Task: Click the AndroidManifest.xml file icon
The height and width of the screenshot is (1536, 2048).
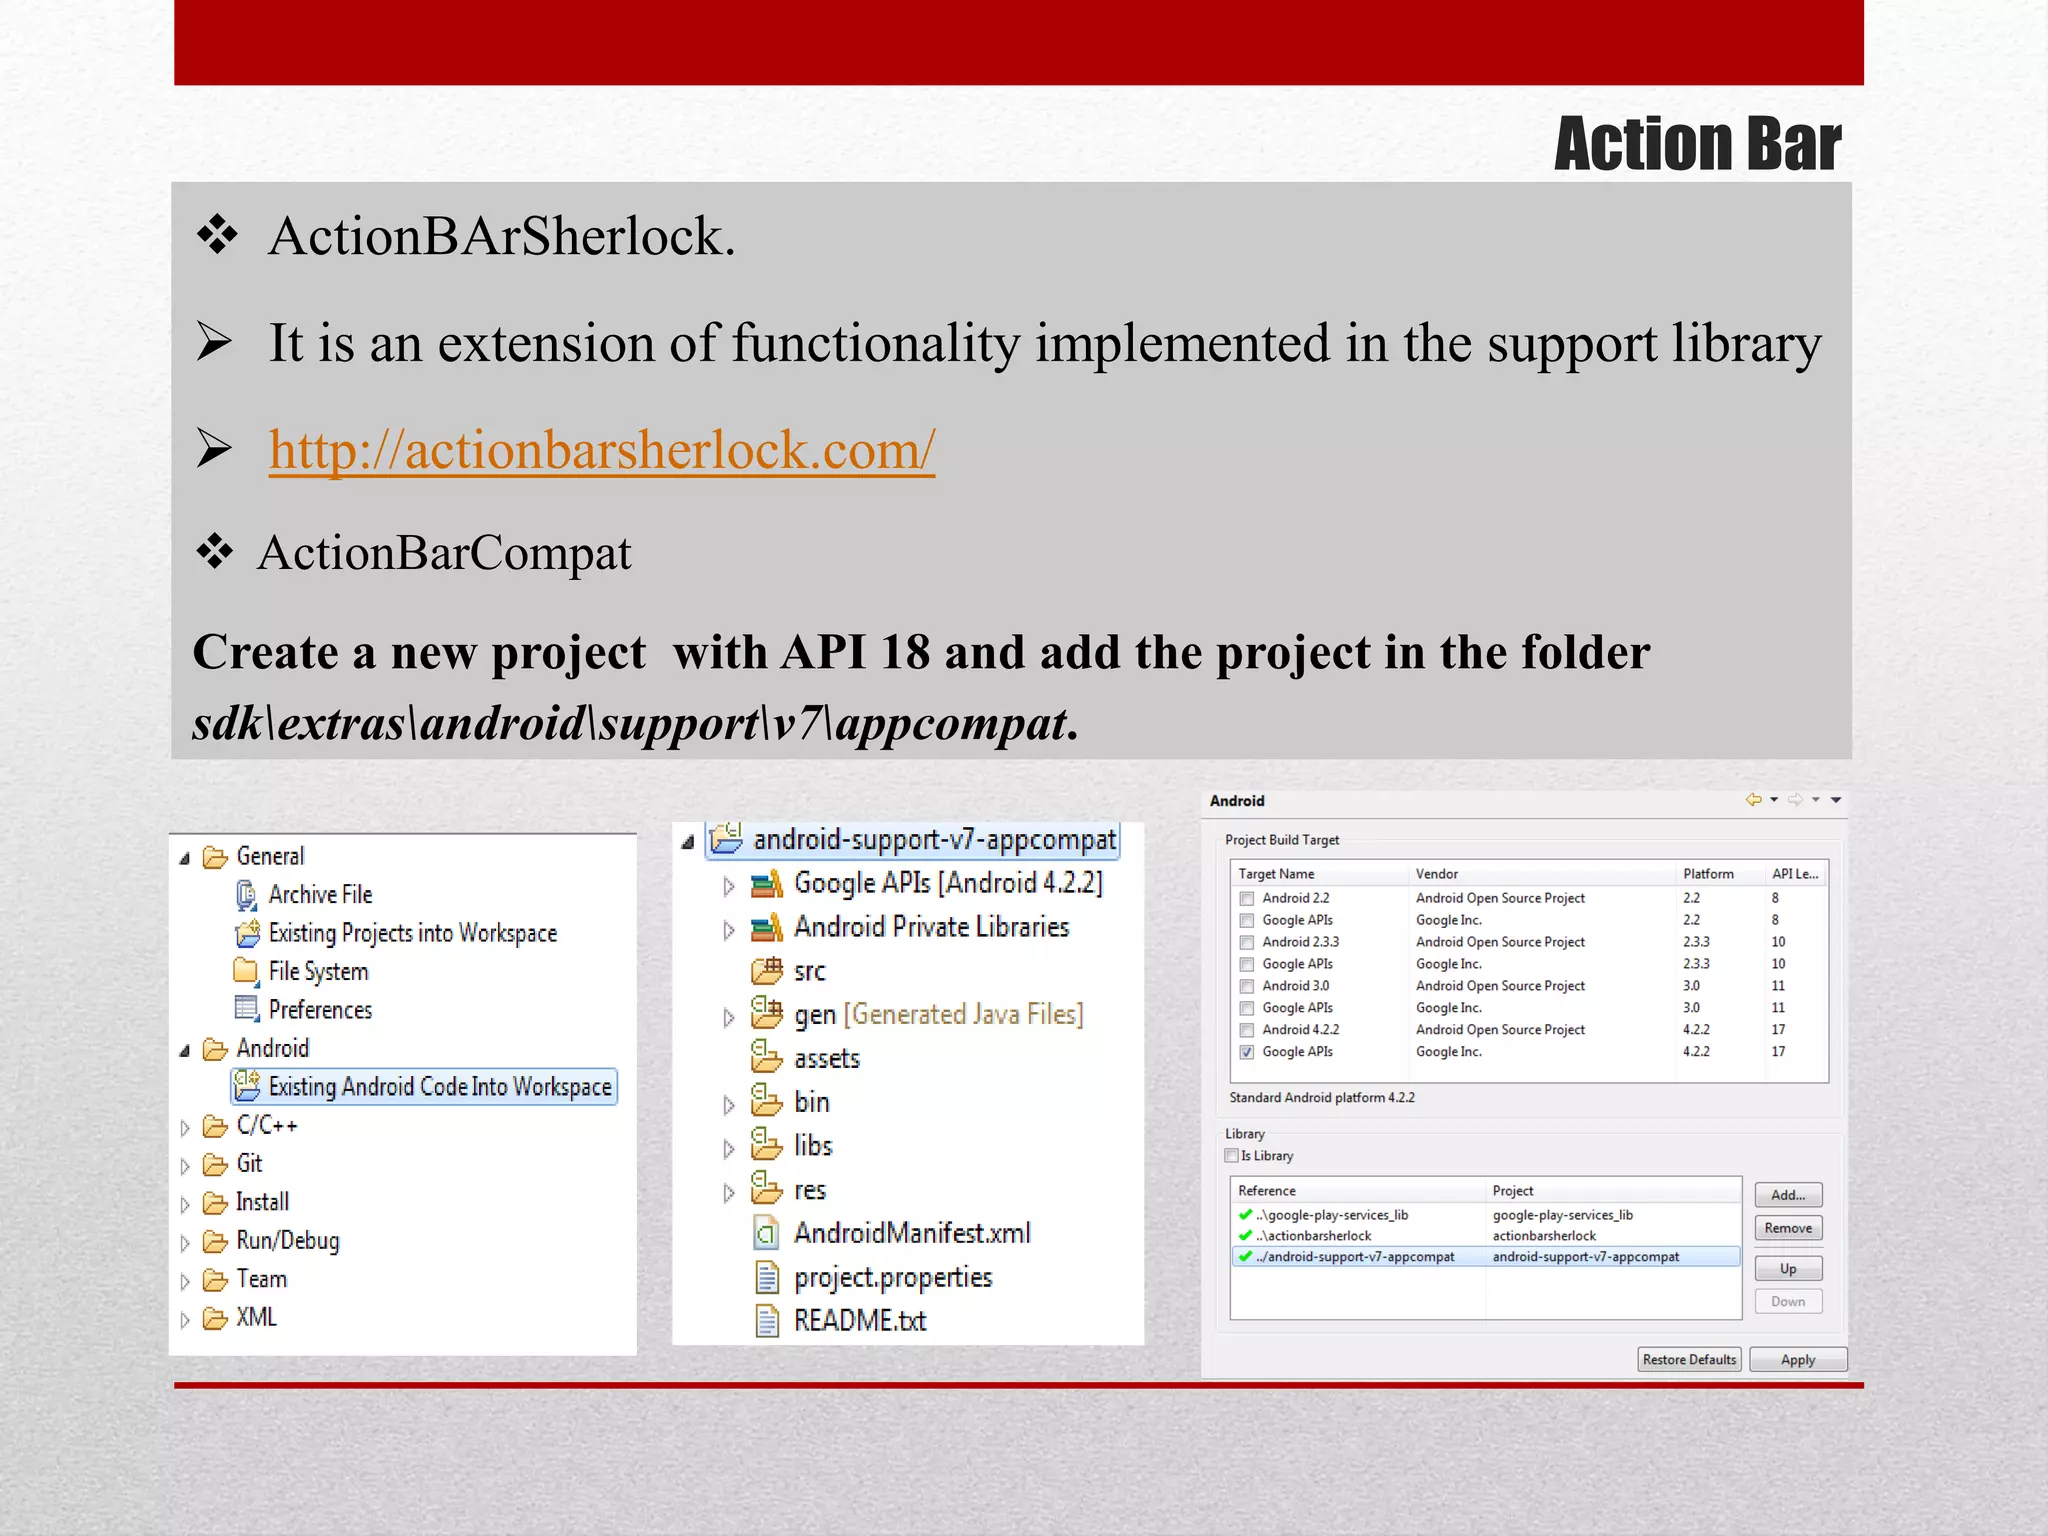Action: [x=766, y=1233]
